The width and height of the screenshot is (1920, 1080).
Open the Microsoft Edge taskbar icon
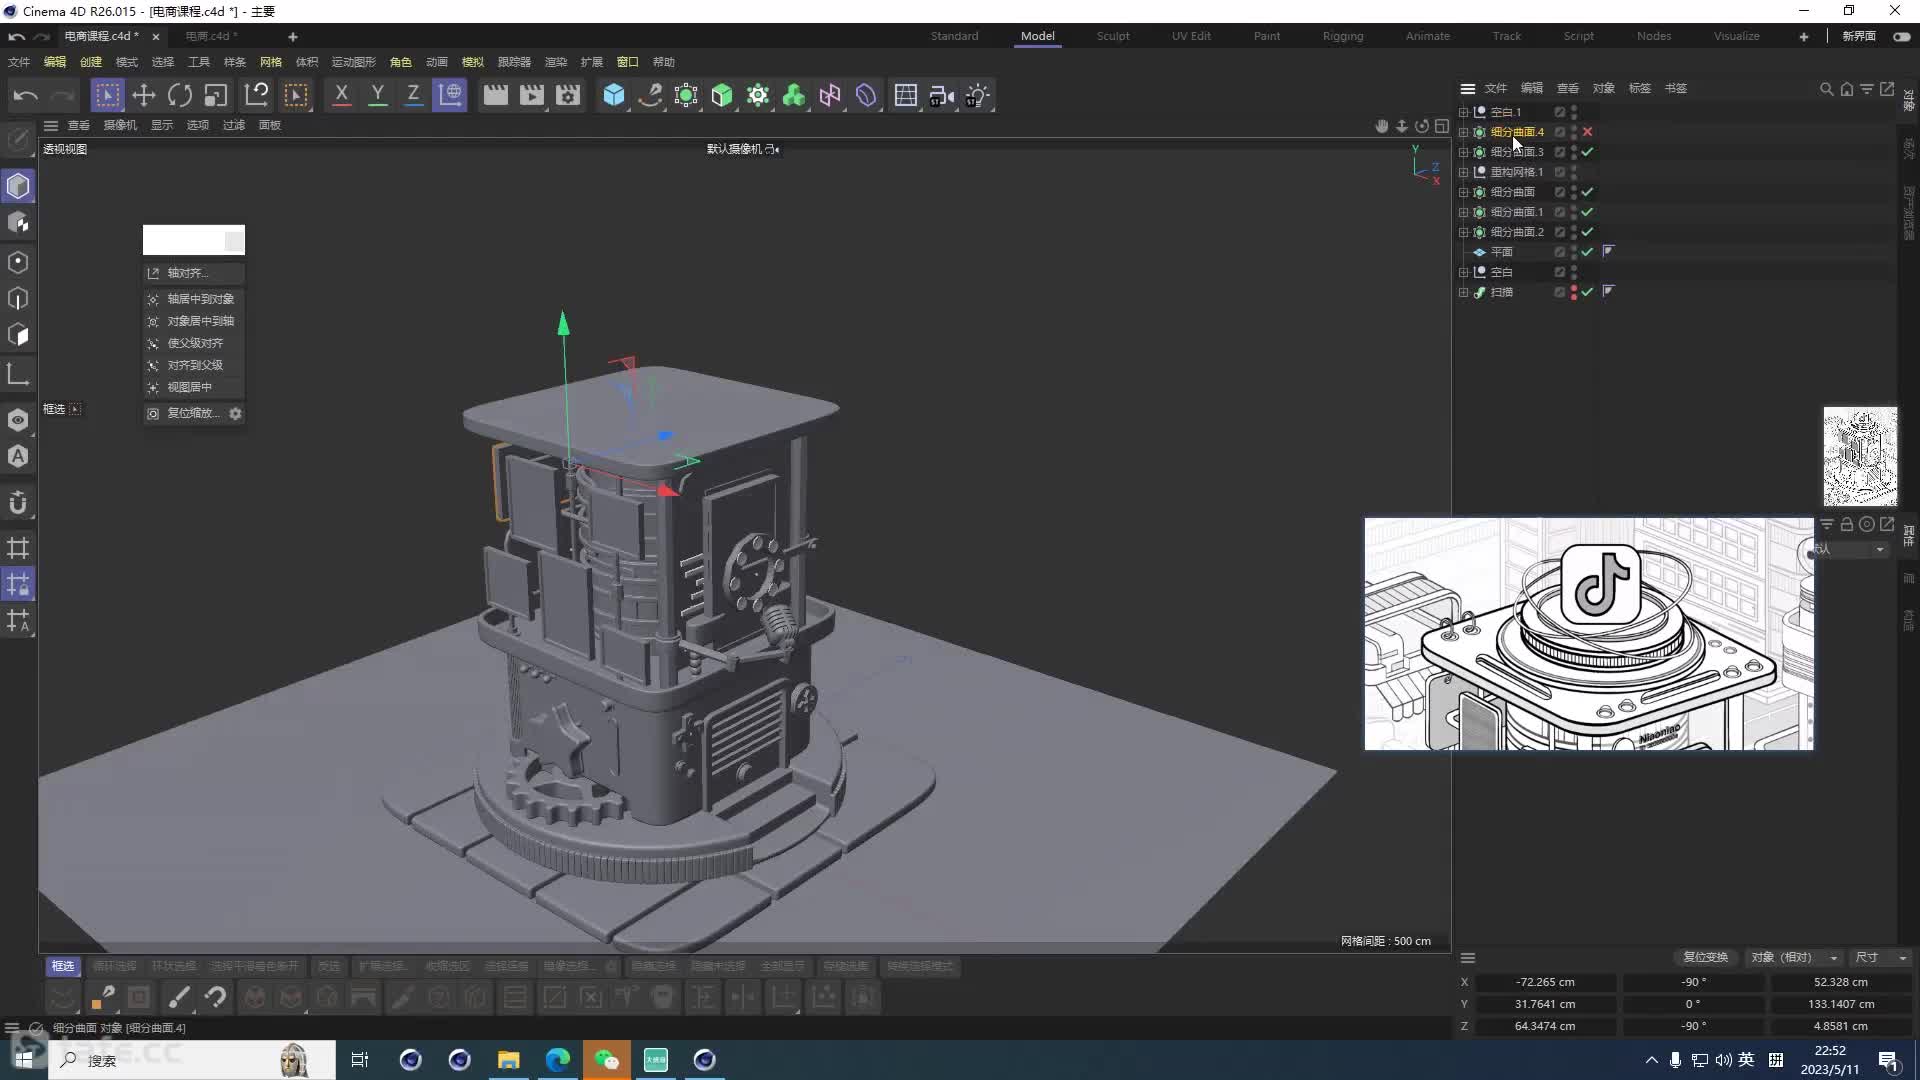tap(558, 1060)
